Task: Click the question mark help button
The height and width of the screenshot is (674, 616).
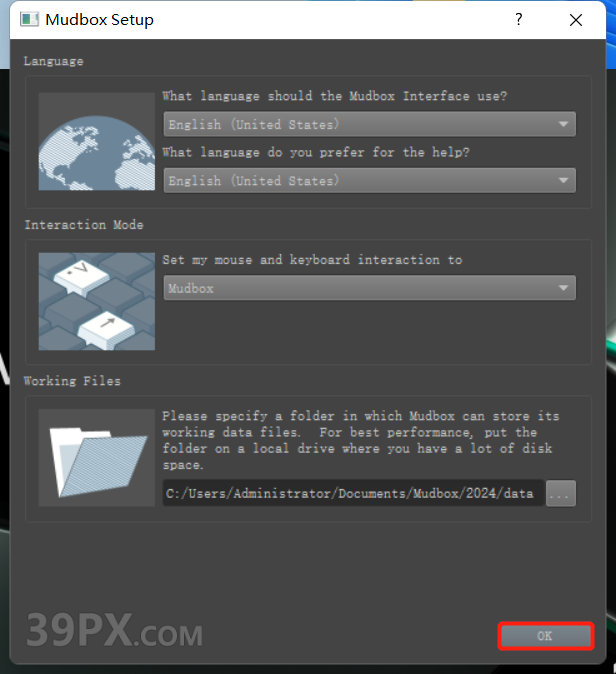Action: (x=518, y=20)
